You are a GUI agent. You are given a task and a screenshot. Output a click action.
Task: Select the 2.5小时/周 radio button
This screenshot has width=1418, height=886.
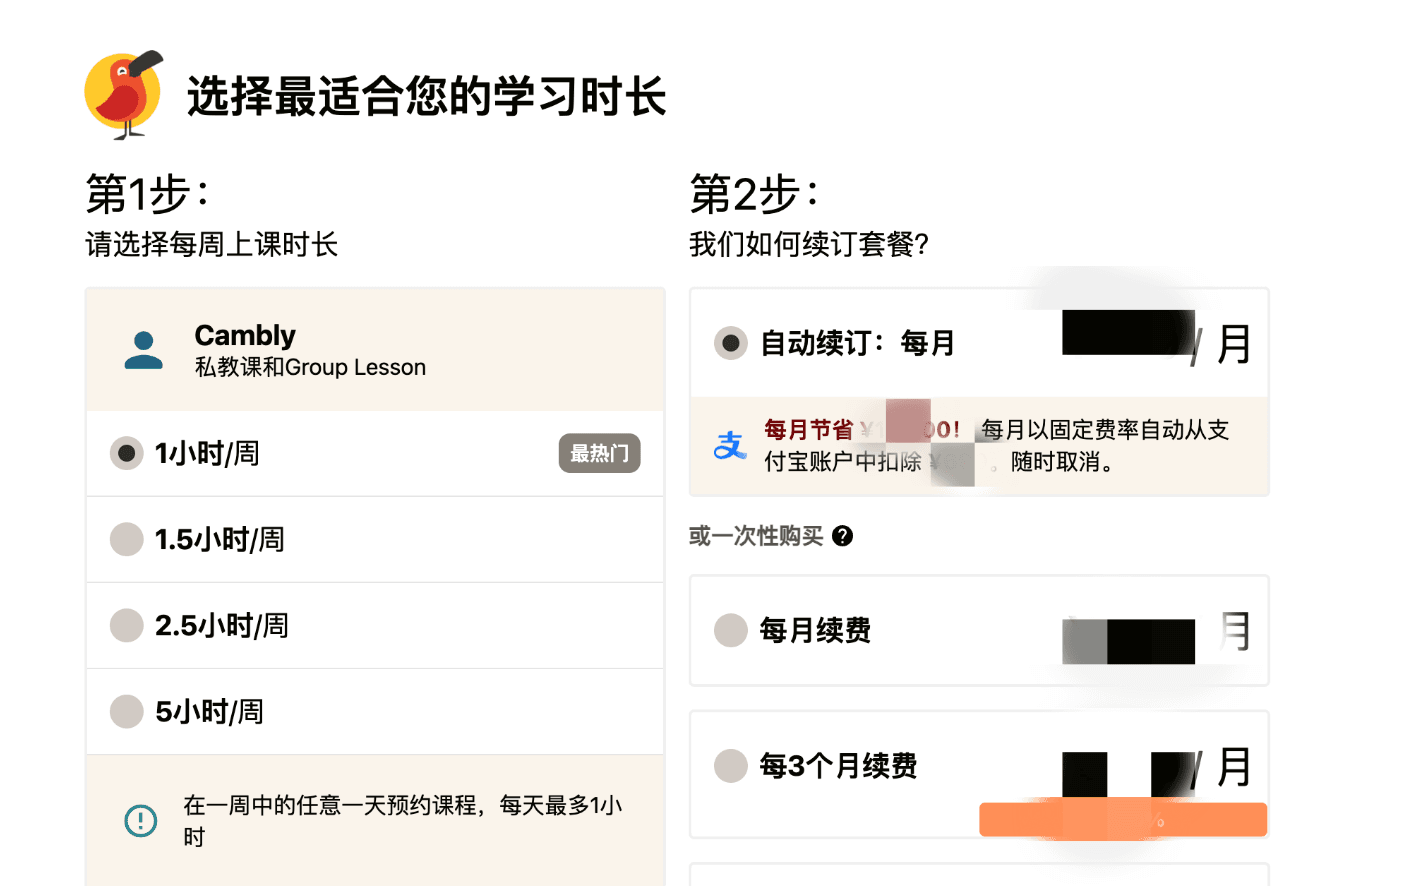click(127, 625)
